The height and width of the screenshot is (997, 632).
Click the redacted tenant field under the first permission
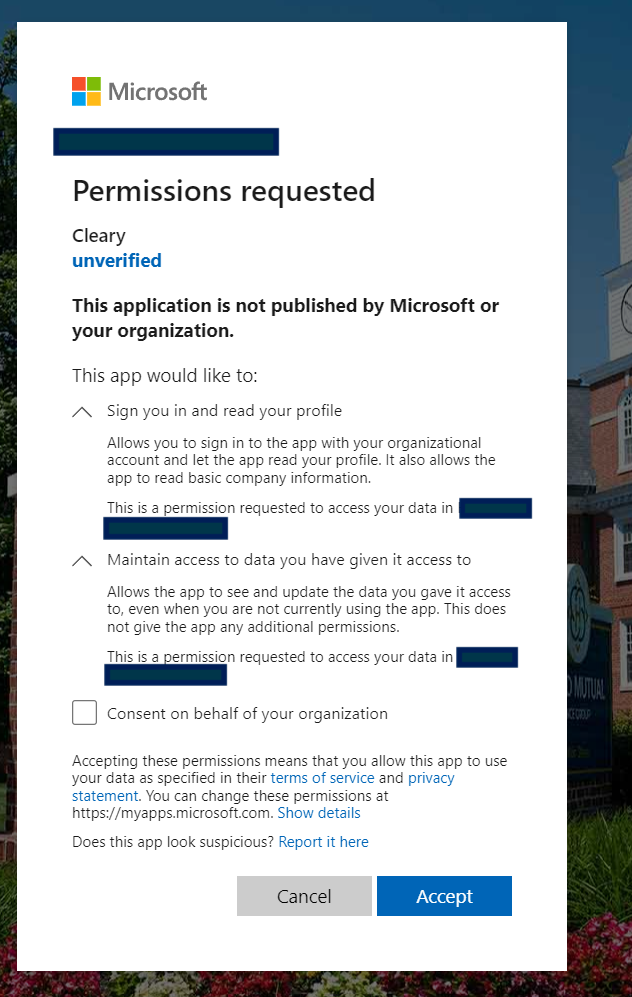[x=494, y=508]
